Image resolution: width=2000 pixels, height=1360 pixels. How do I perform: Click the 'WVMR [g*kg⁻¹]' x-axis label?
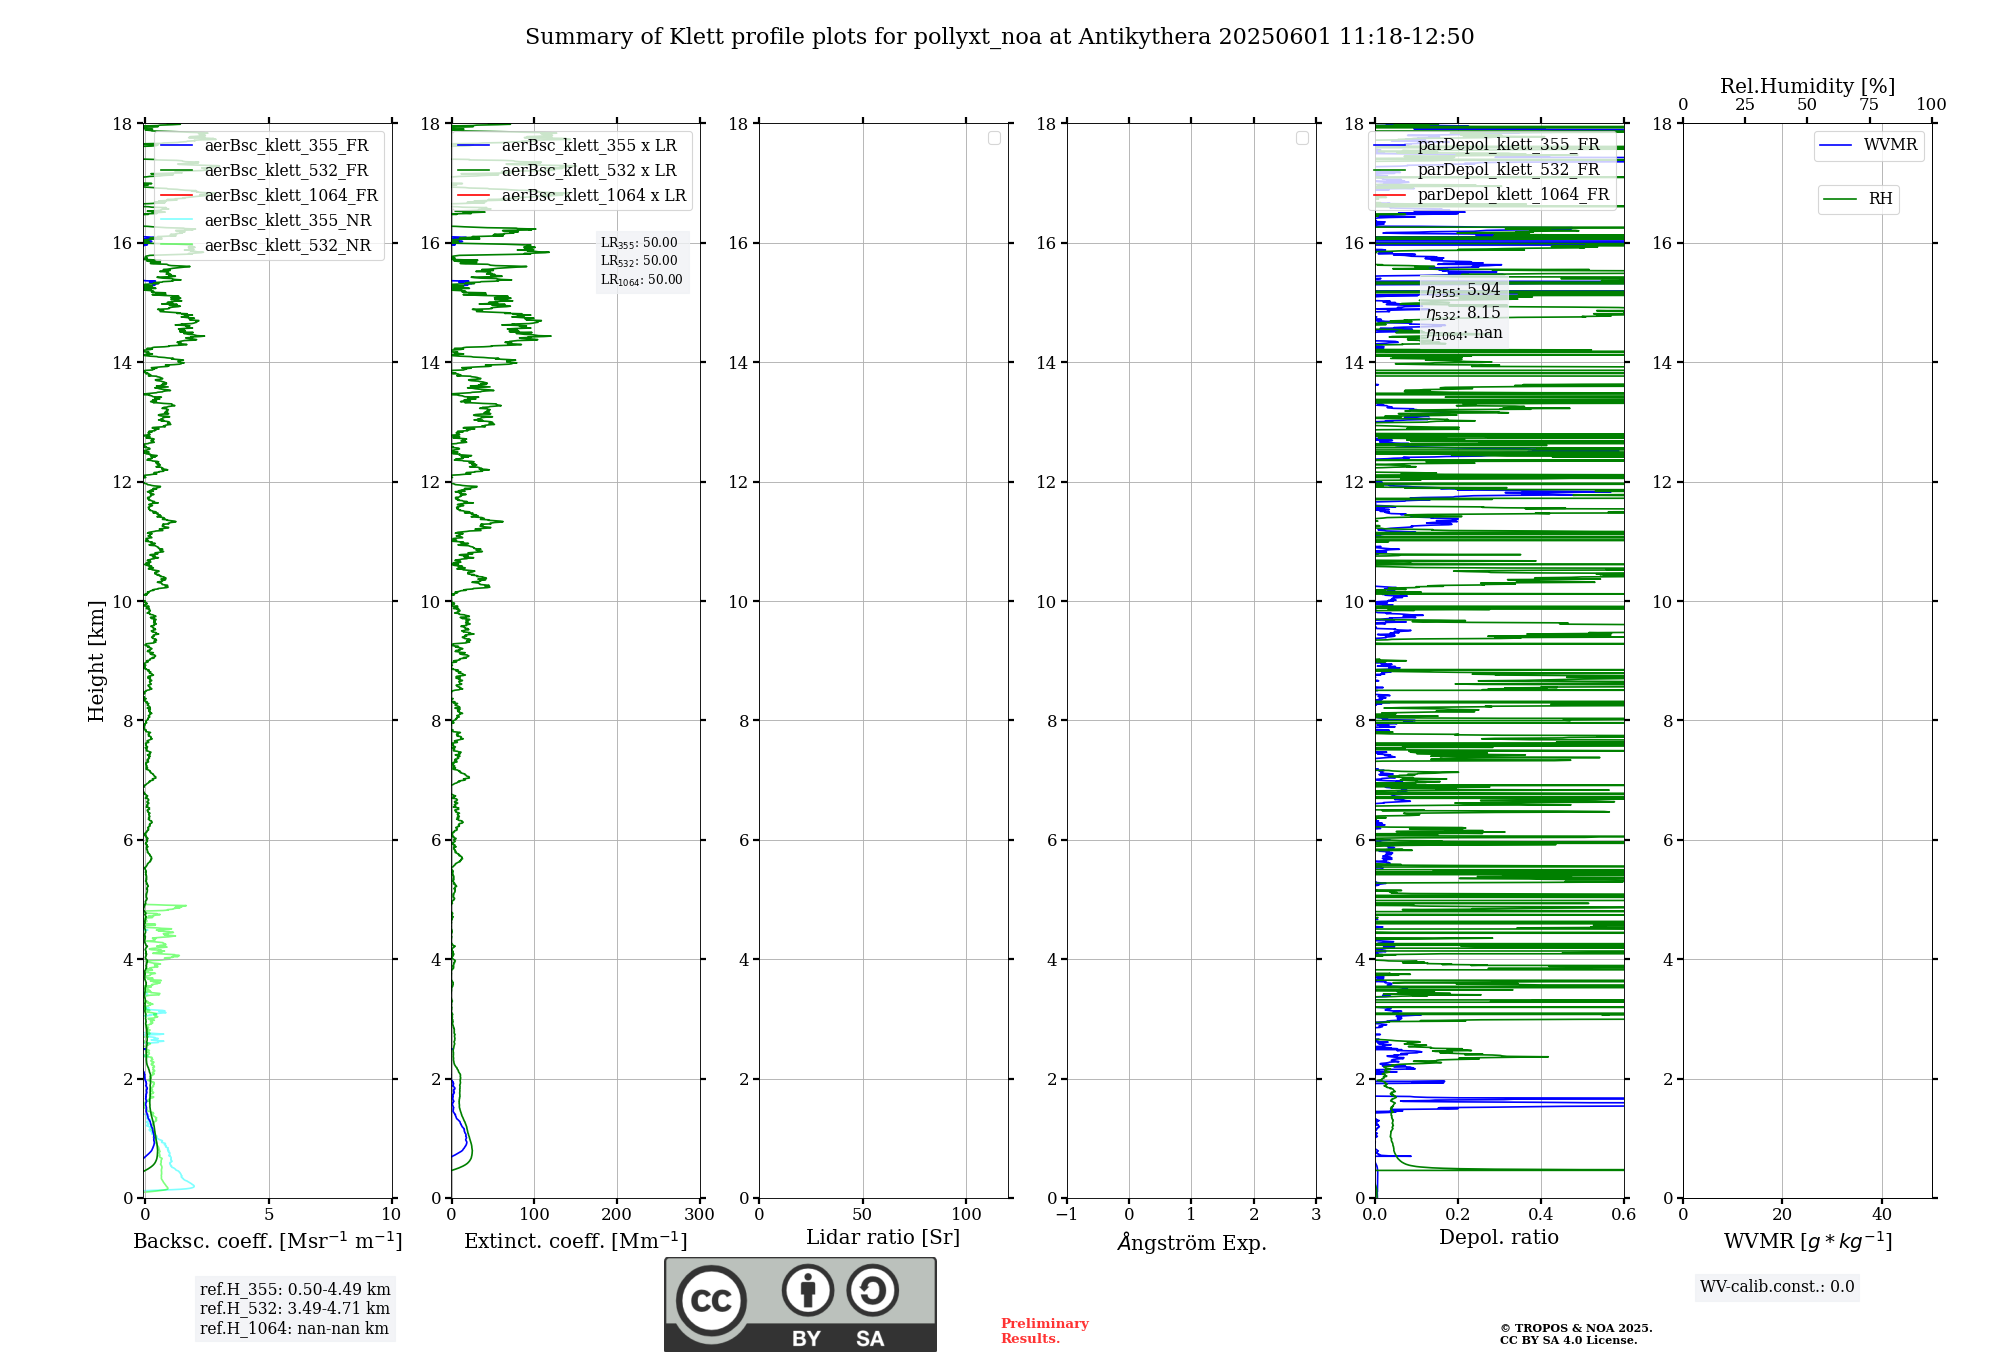pyautogui.click(x=1808, y=1241)
